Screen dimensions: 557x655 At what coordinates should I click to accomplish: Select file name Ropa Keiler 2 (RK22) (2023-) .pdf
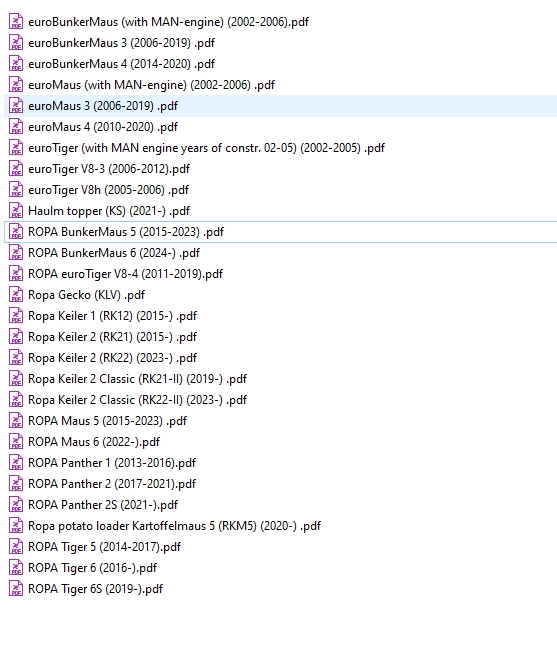(x=112, y=358)
